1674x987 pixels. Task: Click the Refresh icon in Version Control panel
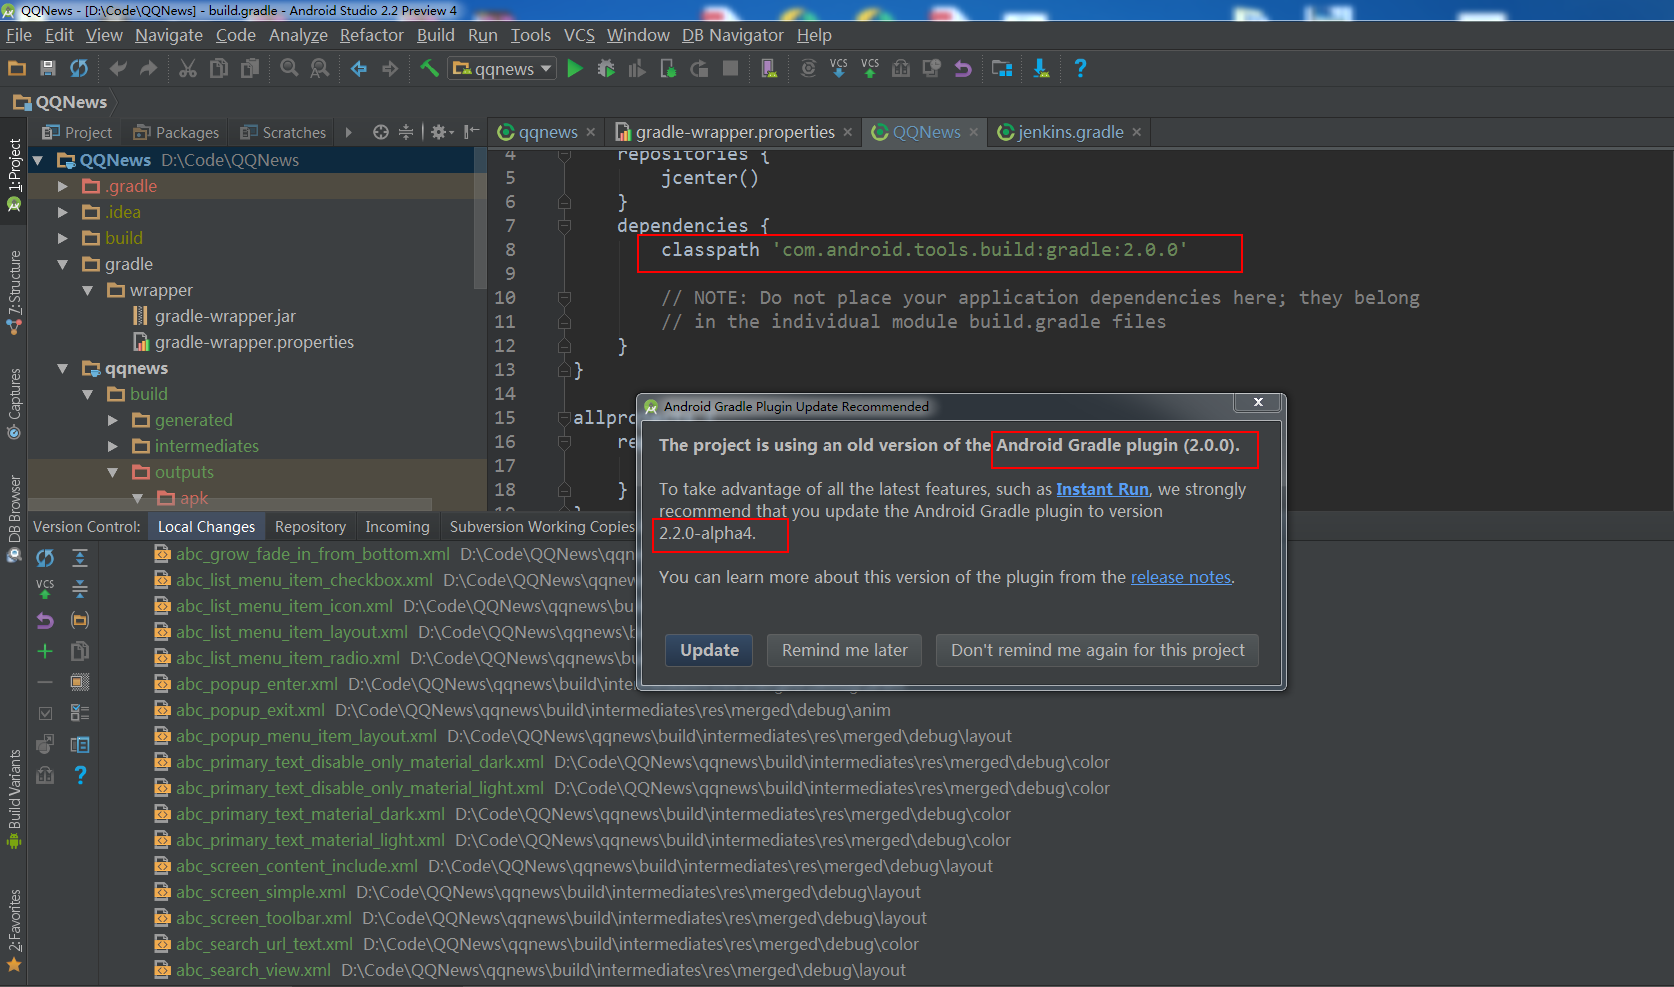(x=45, y=558)
